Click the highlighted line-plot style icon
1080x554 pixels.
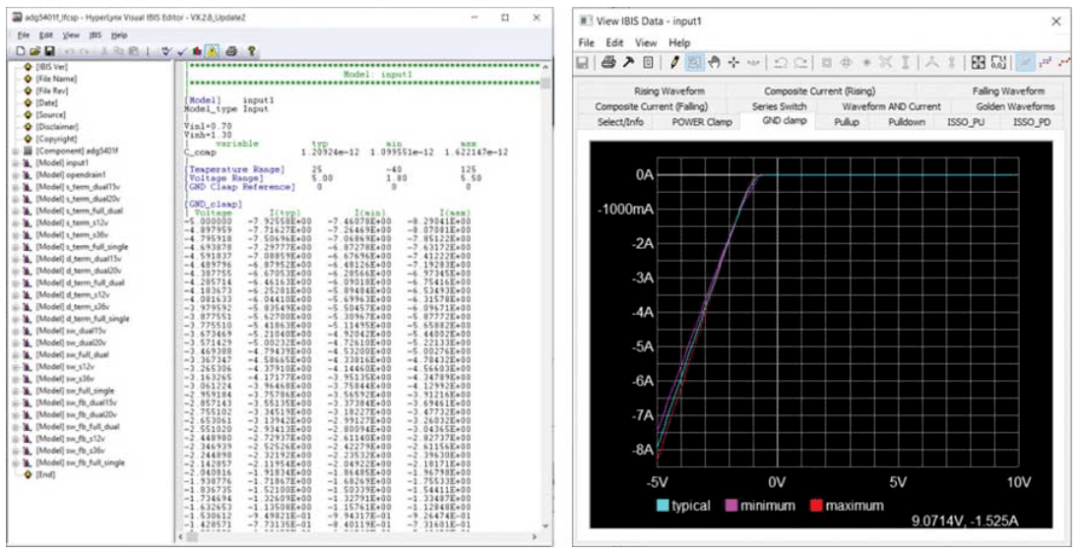click(1025, 63)
